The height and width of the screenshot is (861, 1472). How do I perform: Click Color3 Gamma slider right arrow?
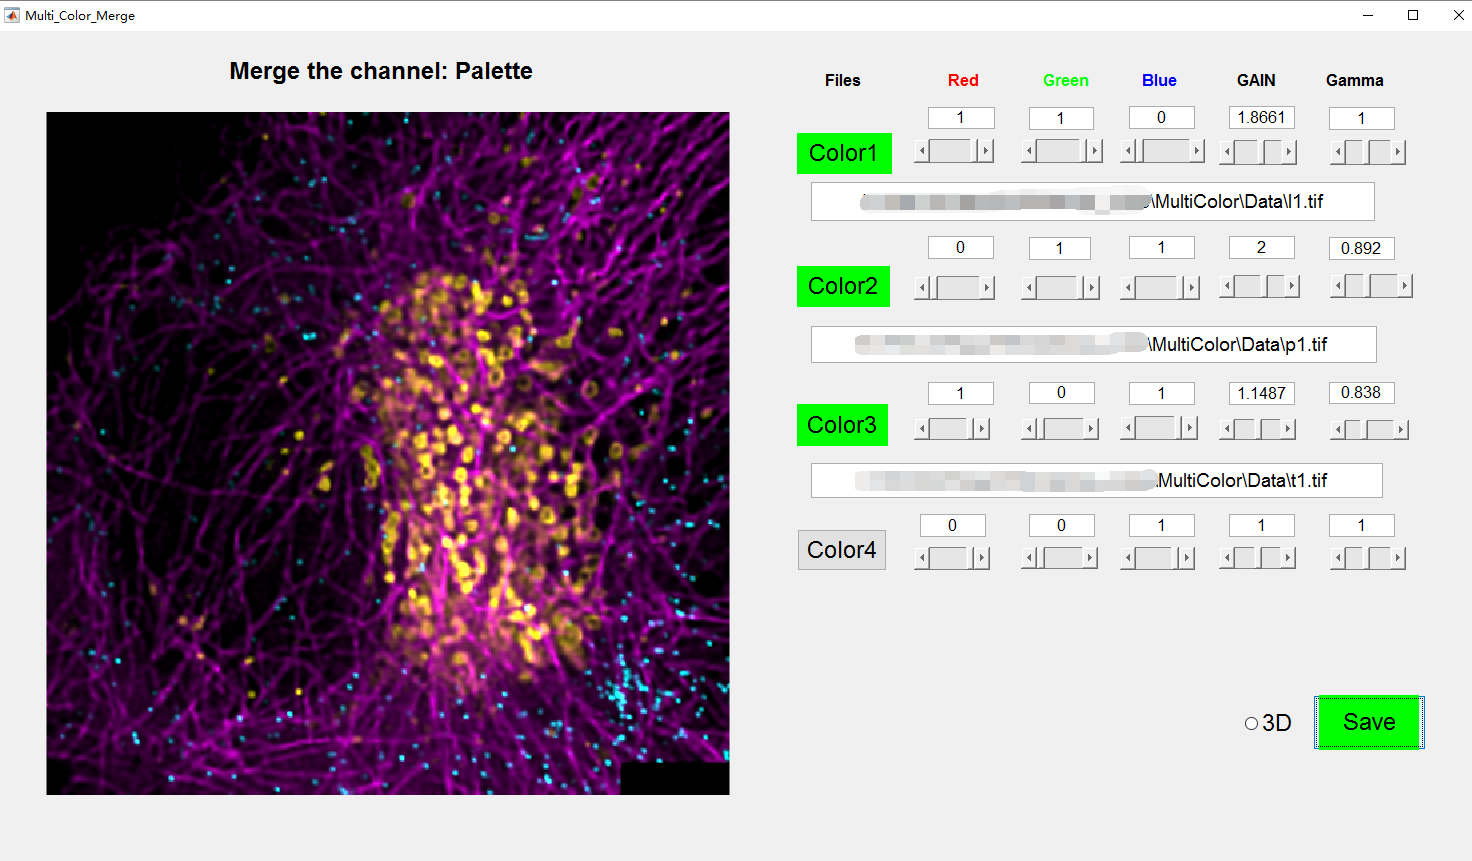[x=1401, y=429]
